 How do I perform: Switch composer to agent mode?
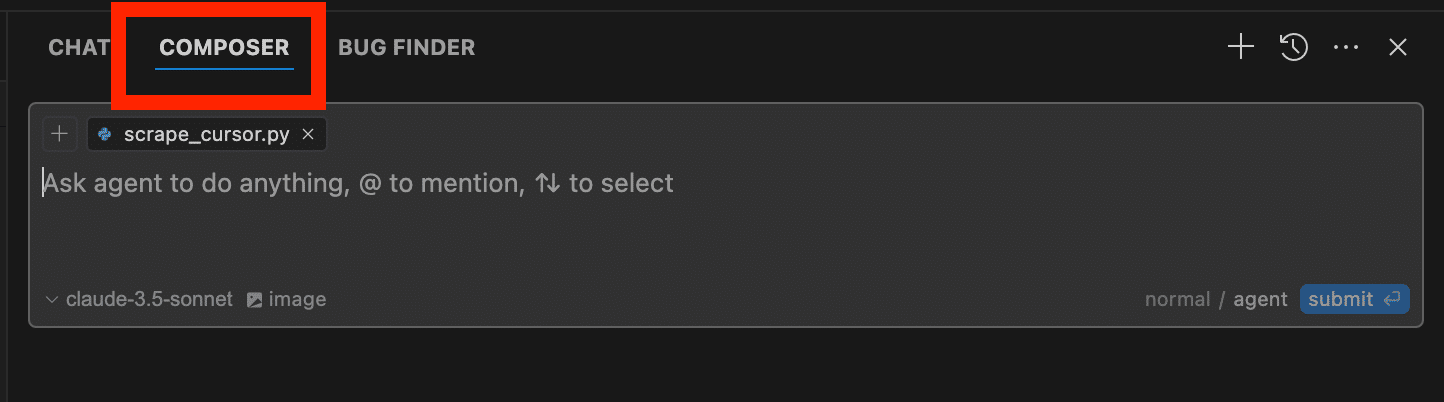(x=1260, y=299)
